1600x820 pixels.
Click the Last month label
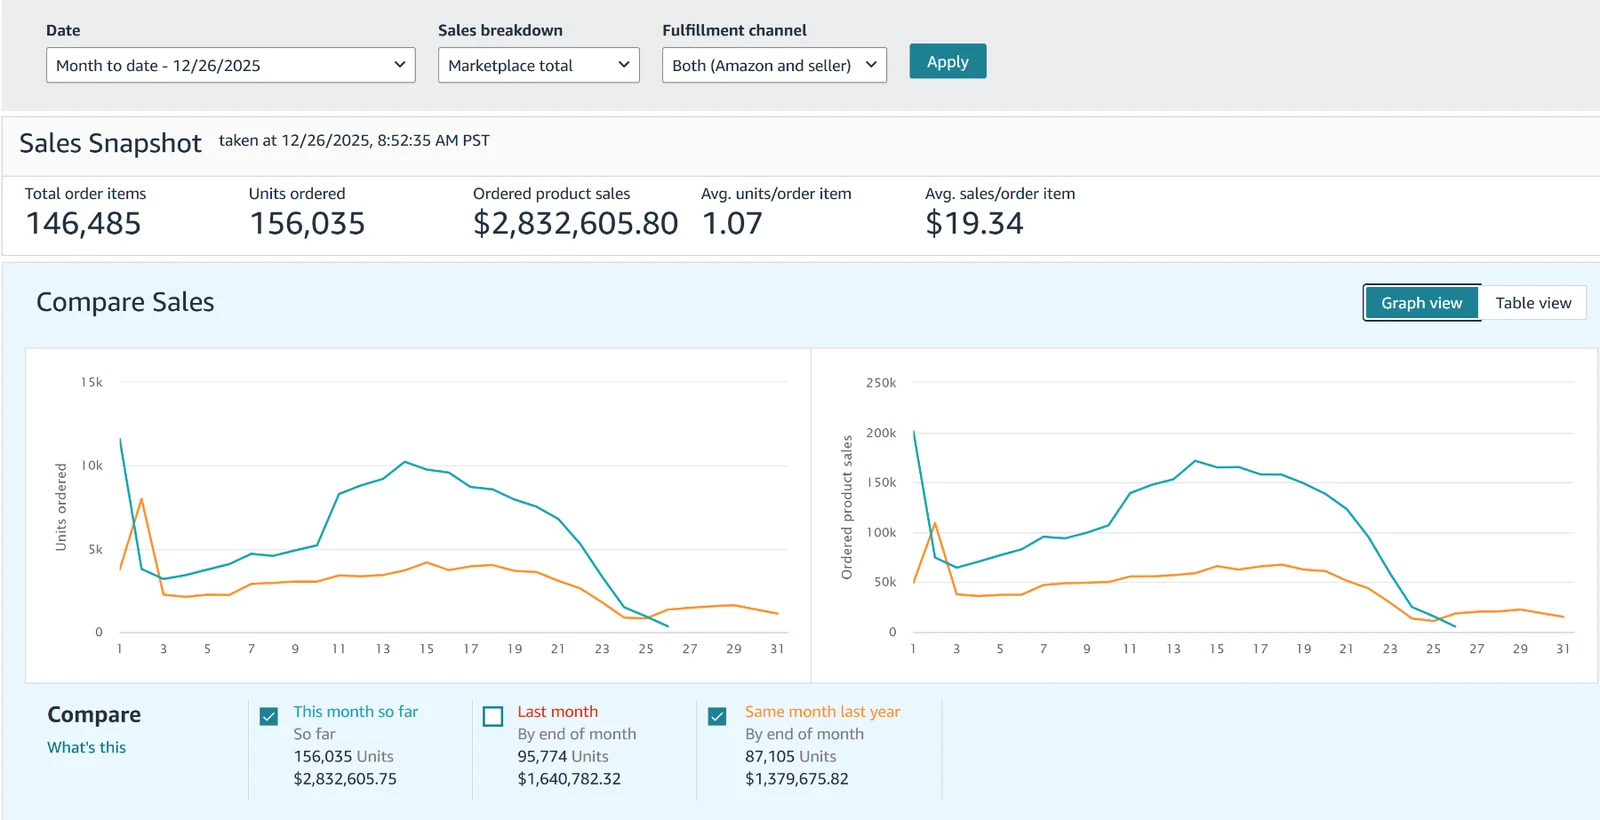coord(558,711)
